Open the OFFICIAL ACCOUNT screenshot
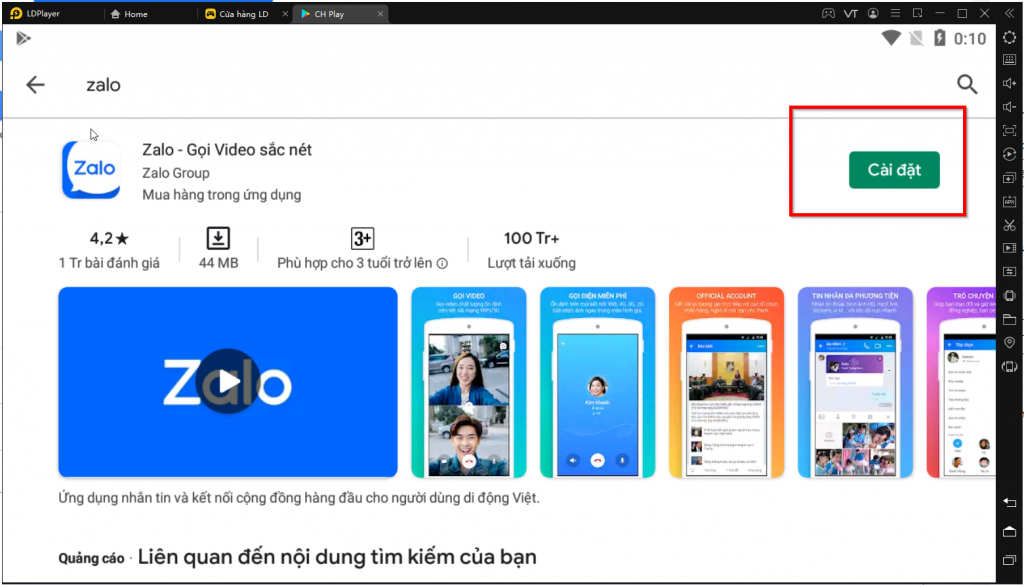The width and height of the screenshot is (1024, 585). pyautogui.click(x=726, y=382)
